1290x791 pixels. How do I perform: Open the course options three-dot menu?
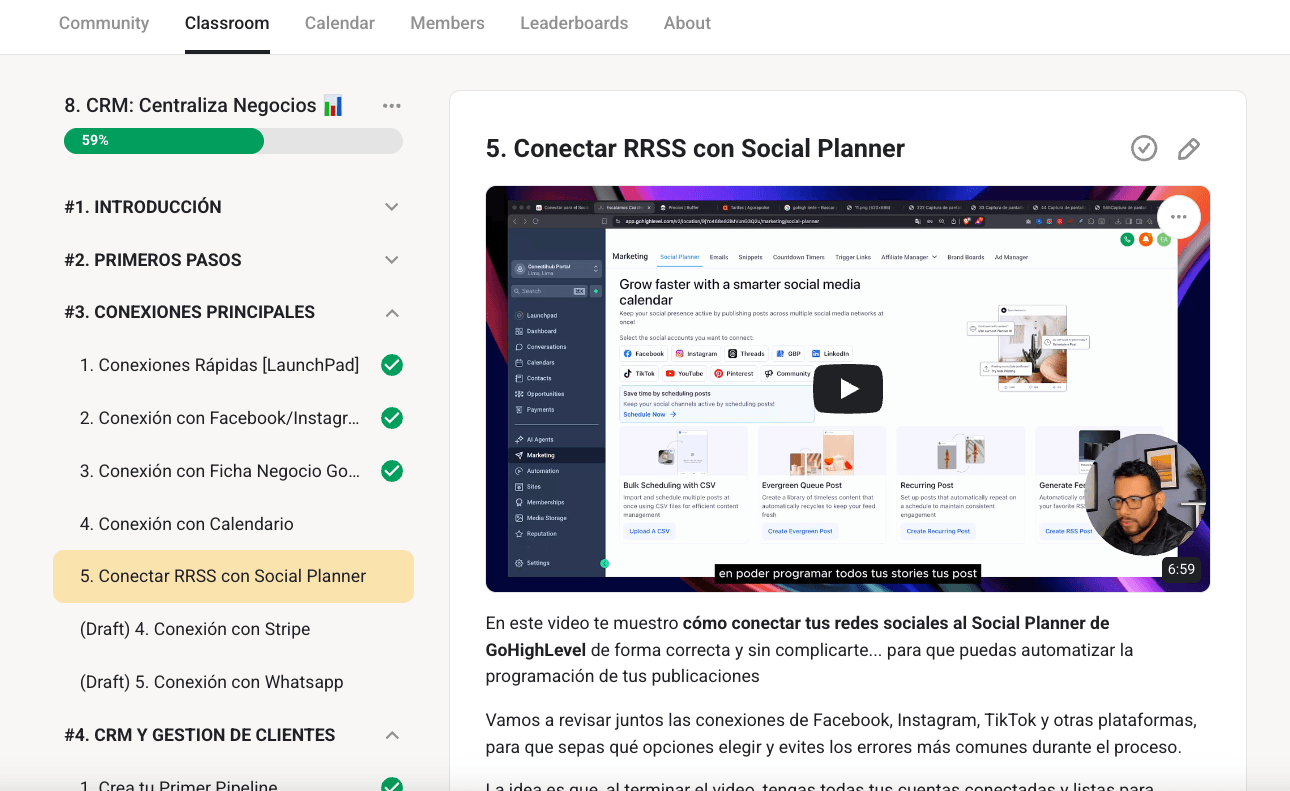pyautogui.click(x=391, y=106)
